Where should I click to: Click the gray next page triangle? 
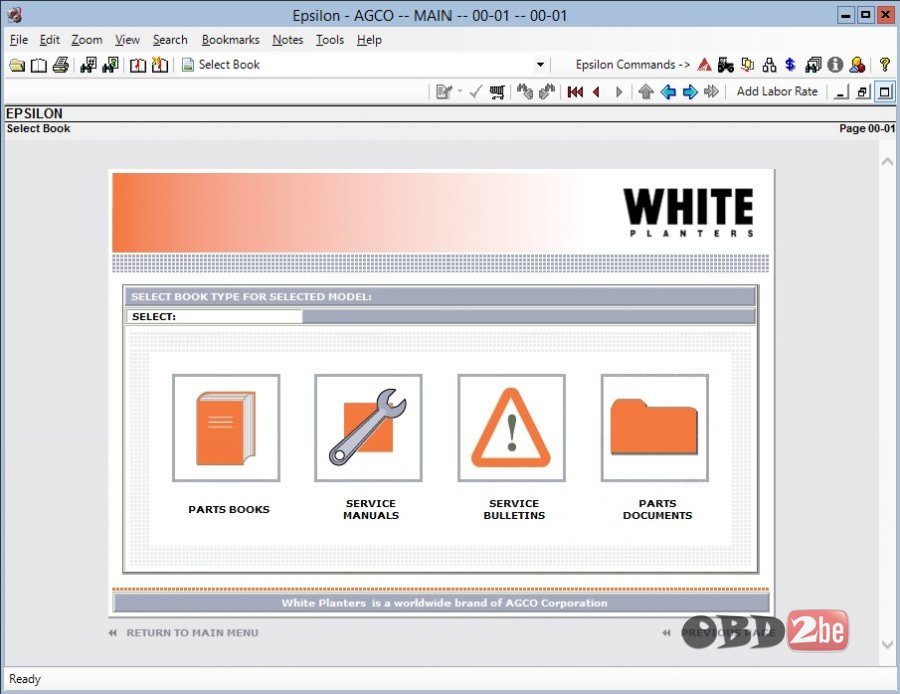pos(619,92)
